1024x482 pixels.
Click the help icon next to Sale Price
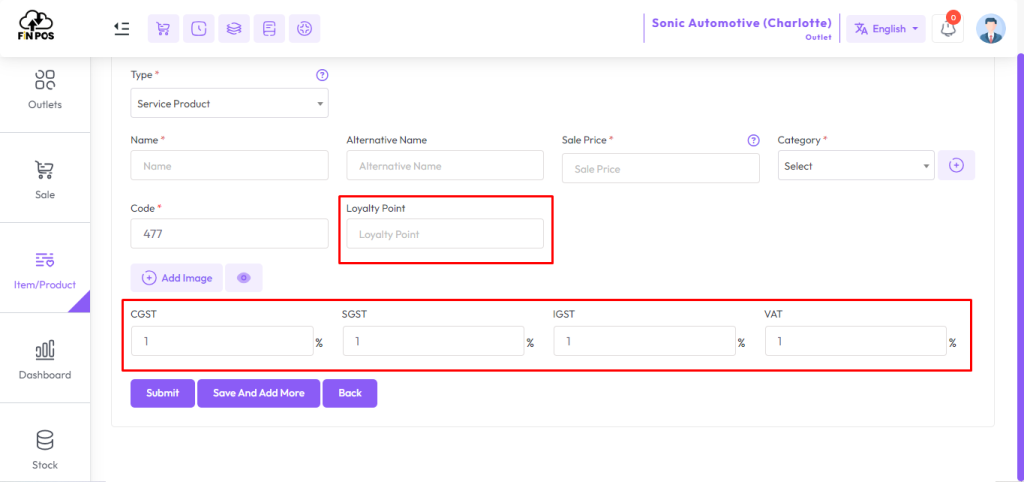click(x=754, y=140)
